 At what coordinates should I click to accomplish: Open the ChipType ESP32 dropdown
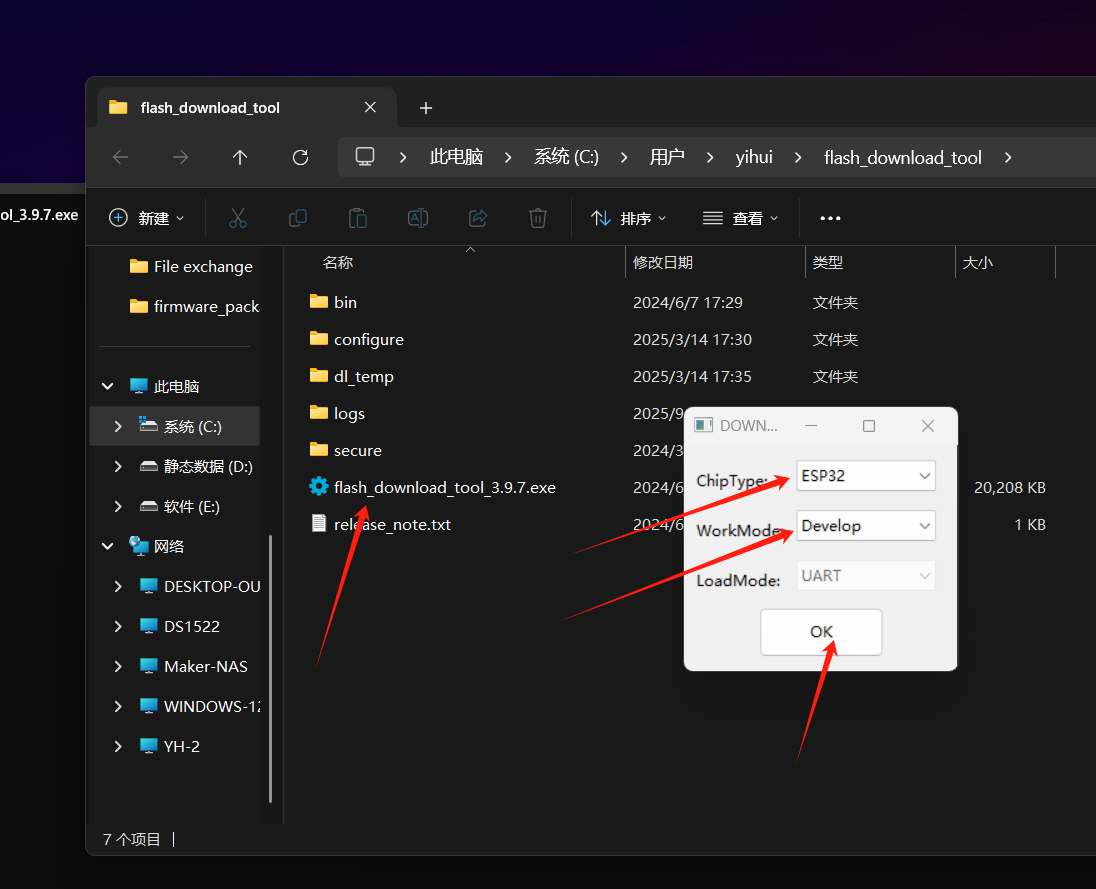click(x=866, y=476)
